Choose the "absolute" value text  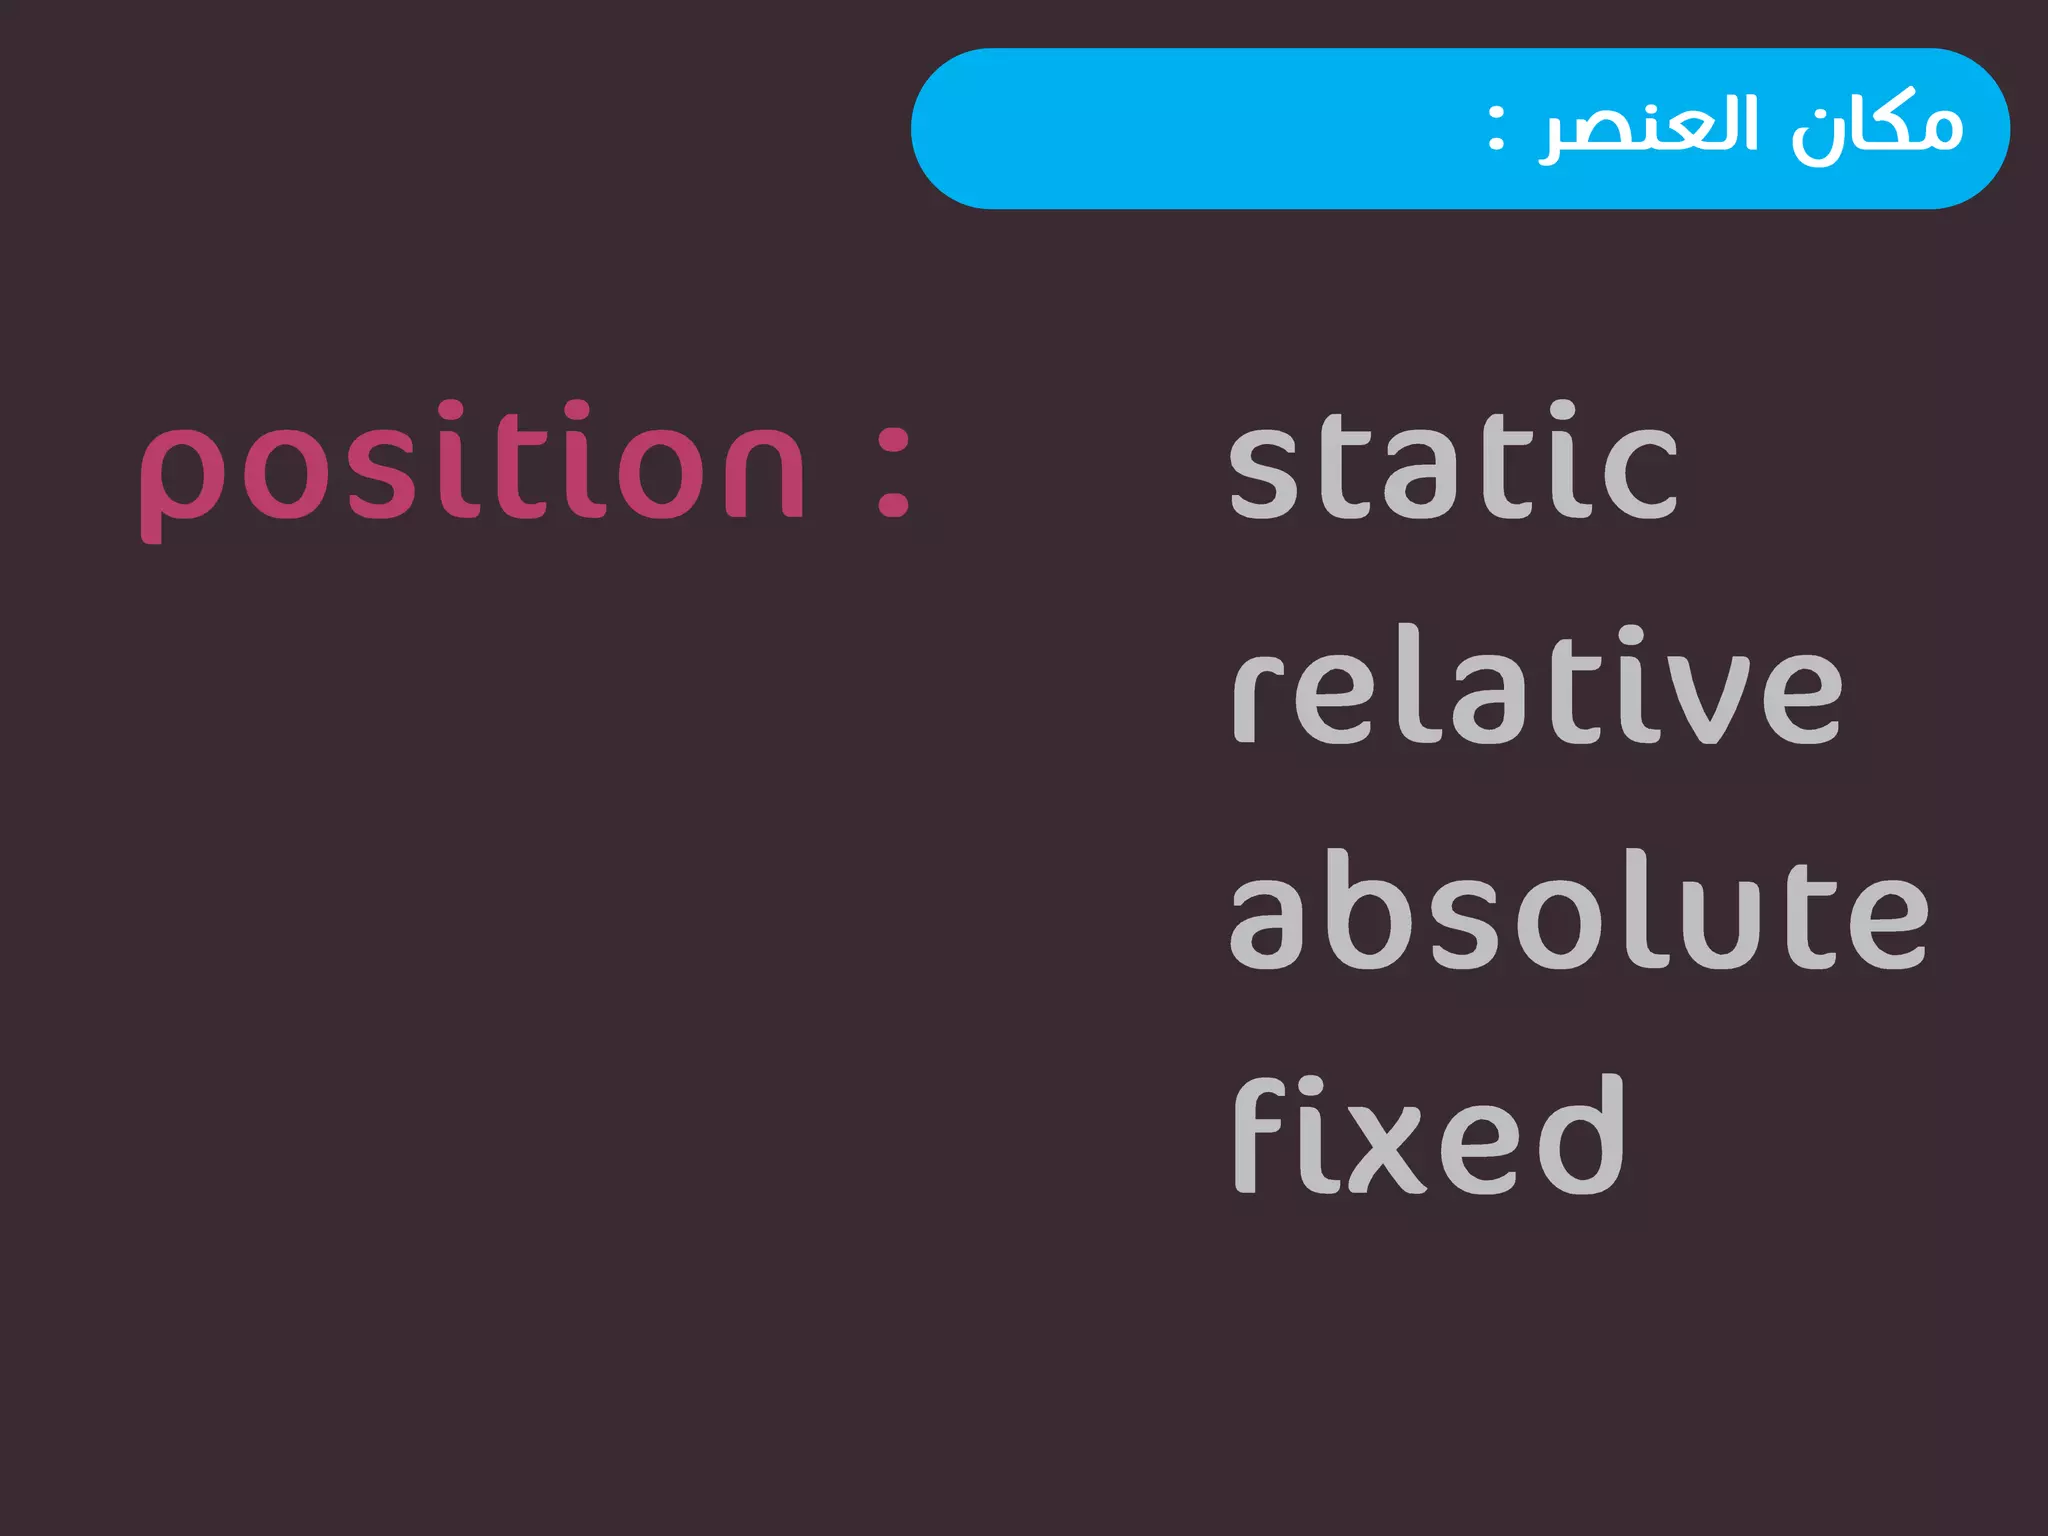click(x=1579, y=909)
